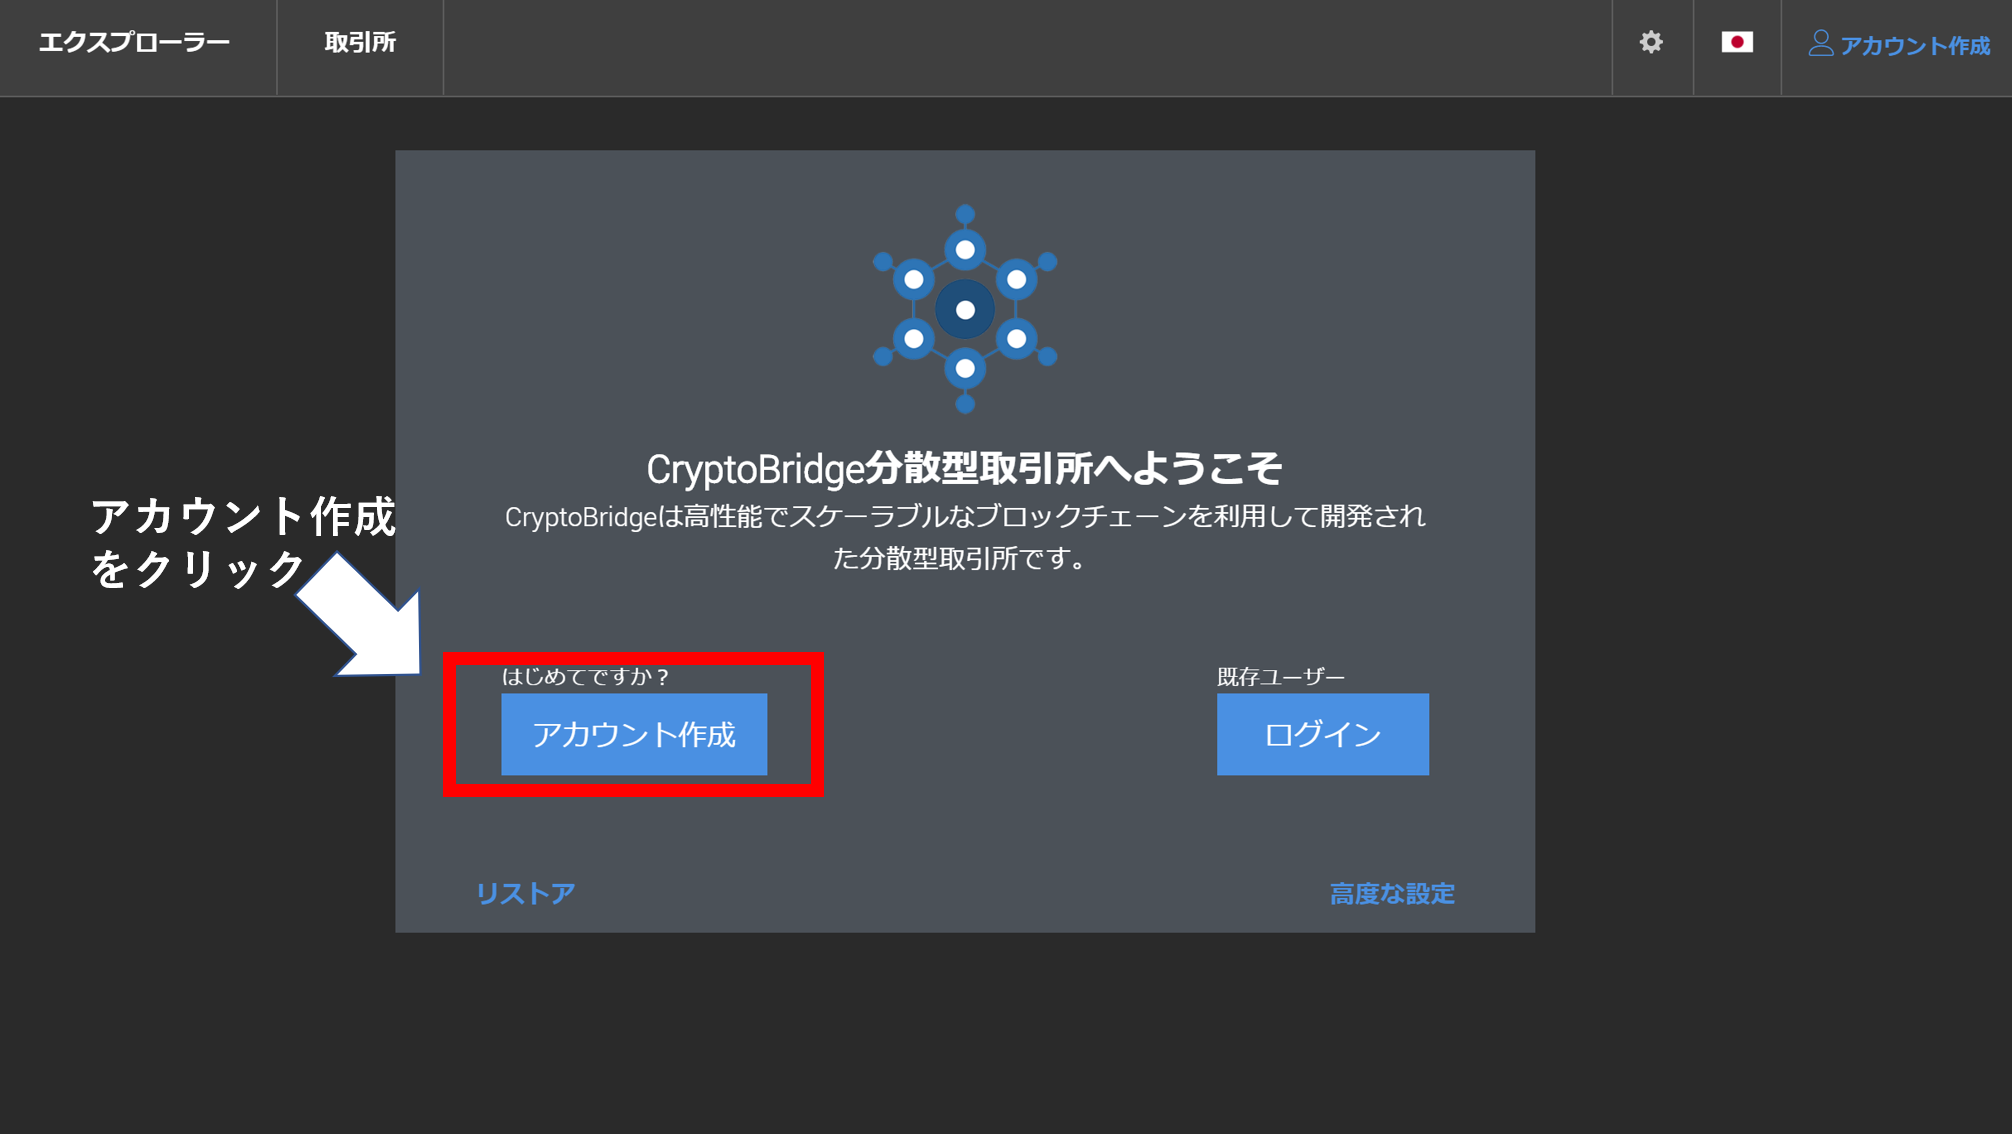
Task: Click the blue アカウント作成 button
Action: coord(634,734)
